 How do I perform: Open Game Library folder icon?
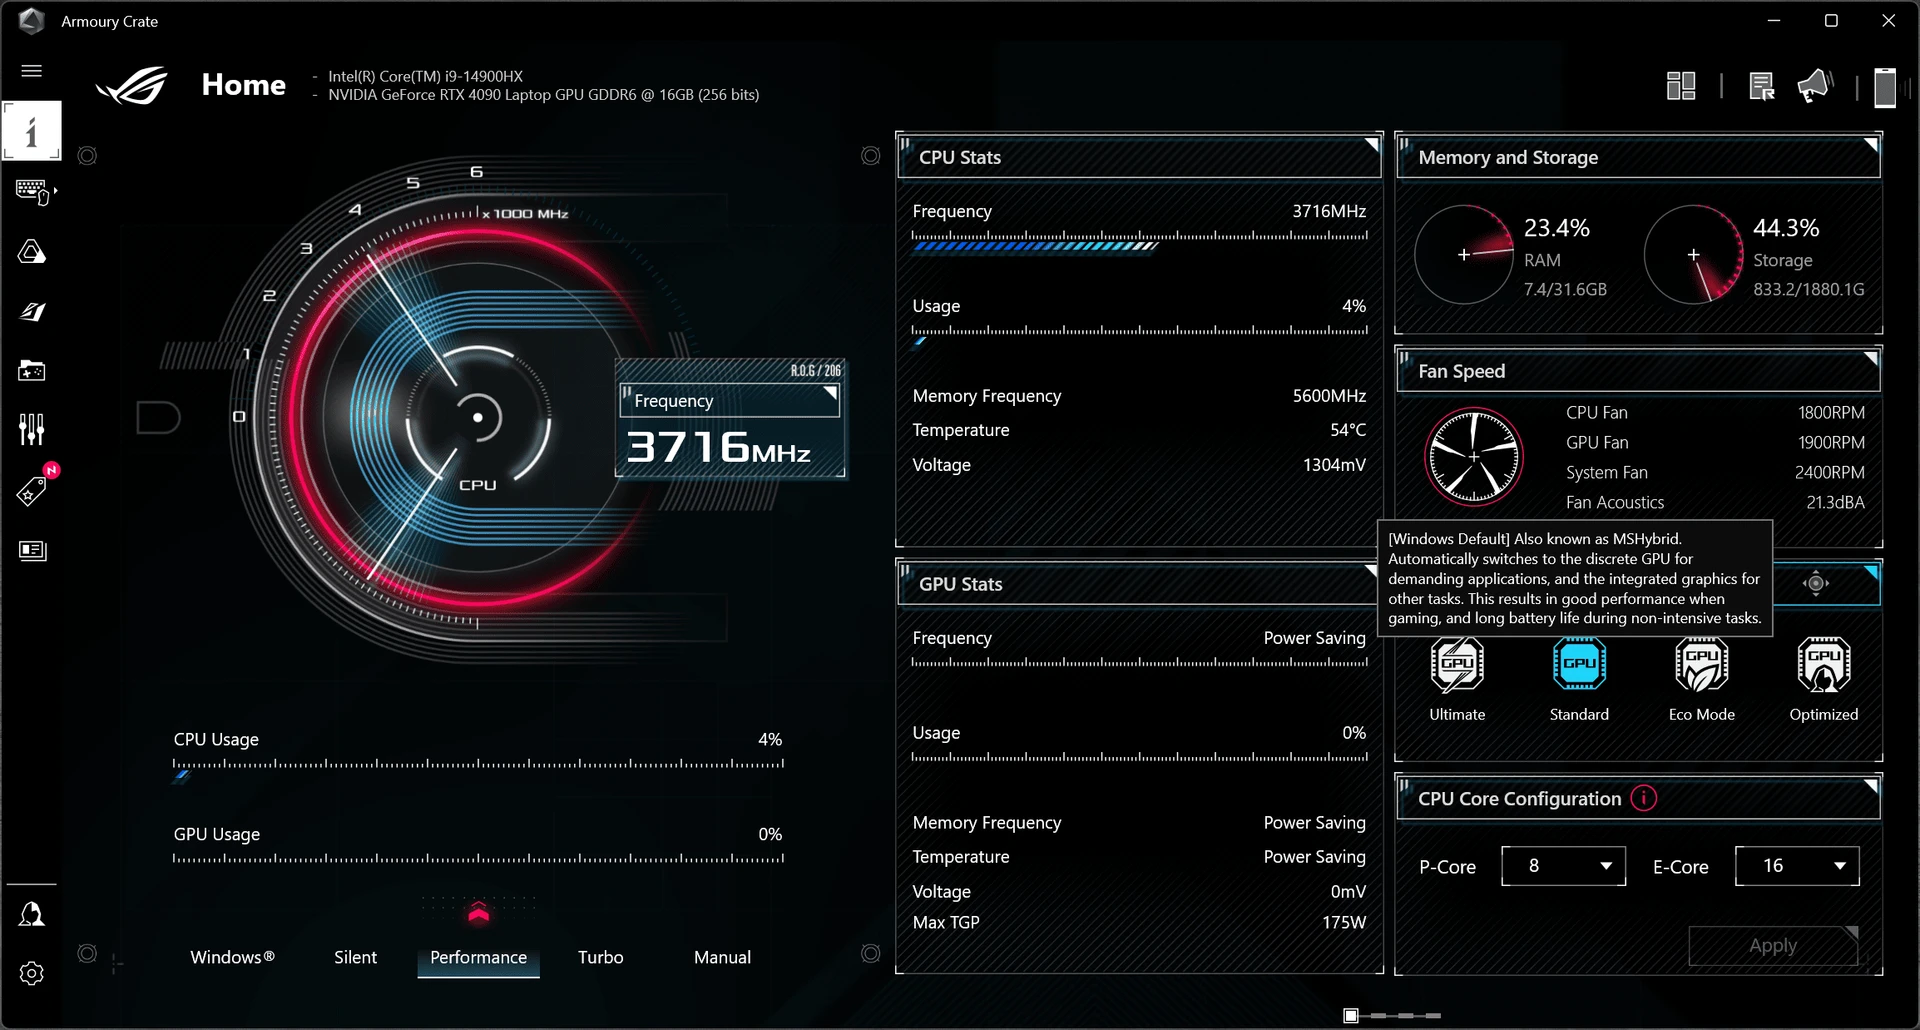[x=32, y=371]
